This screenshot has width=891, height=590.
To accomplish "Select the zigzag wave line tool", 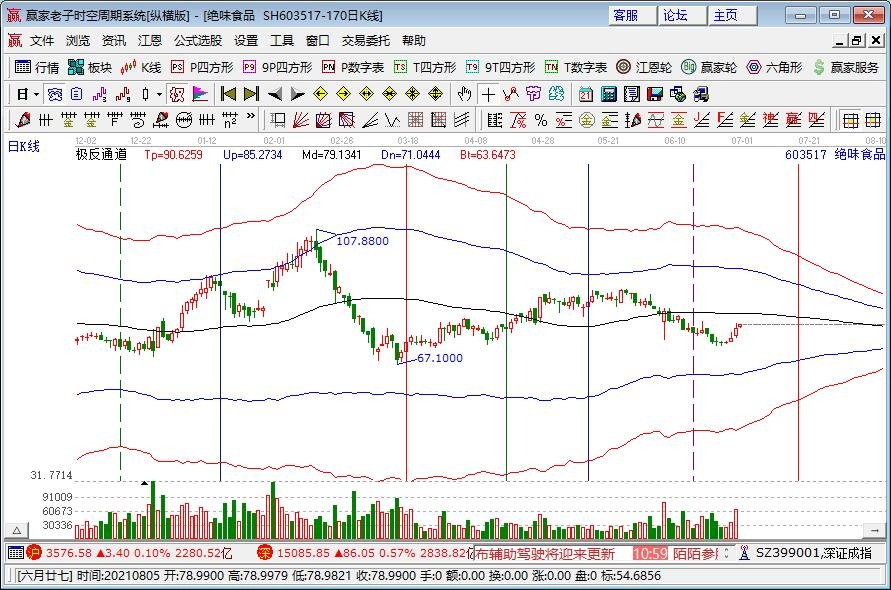I will [393, 121].
